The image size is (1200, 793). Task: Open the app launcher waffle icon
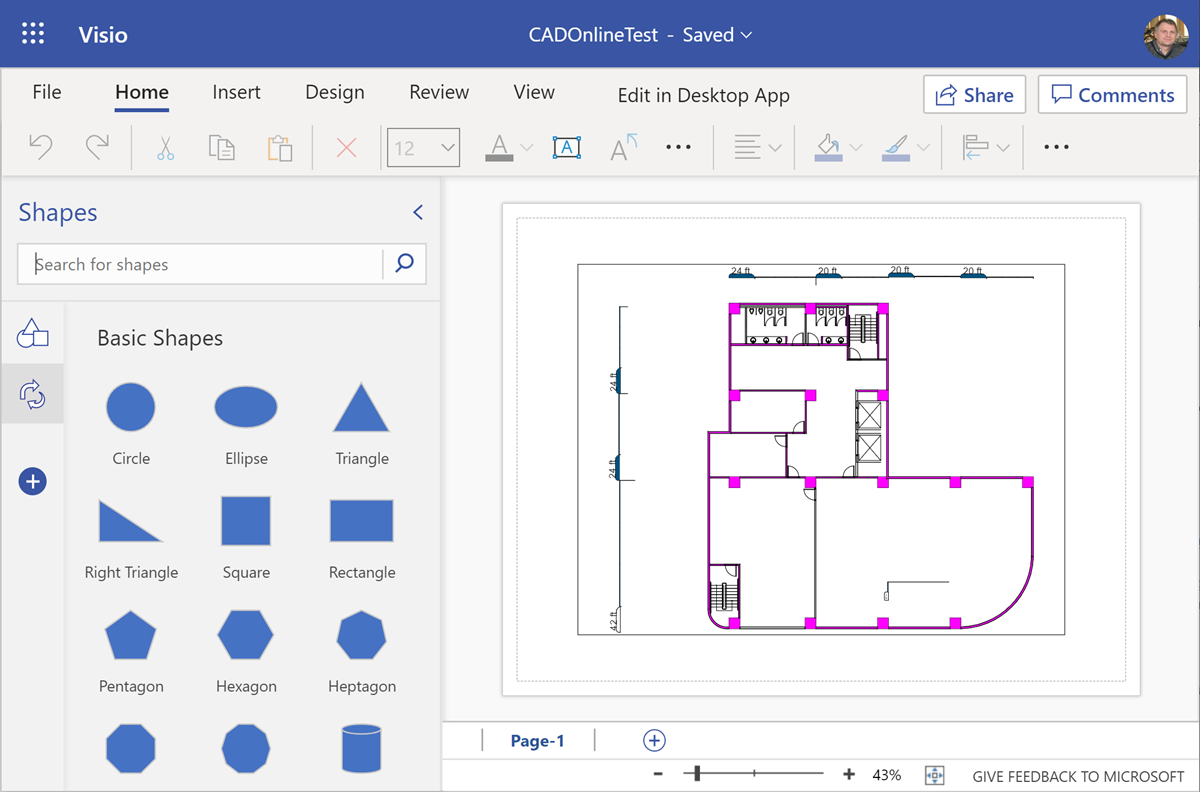pos(33,34)
